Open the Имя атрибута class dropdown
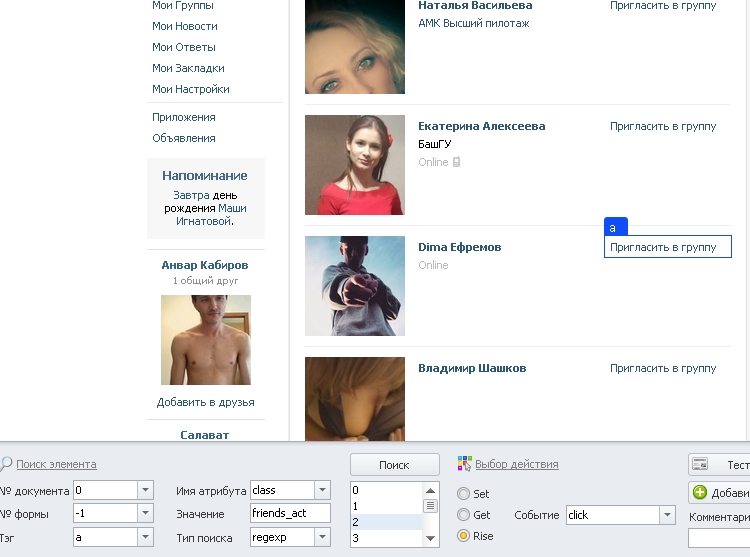 tap(322, 490)
